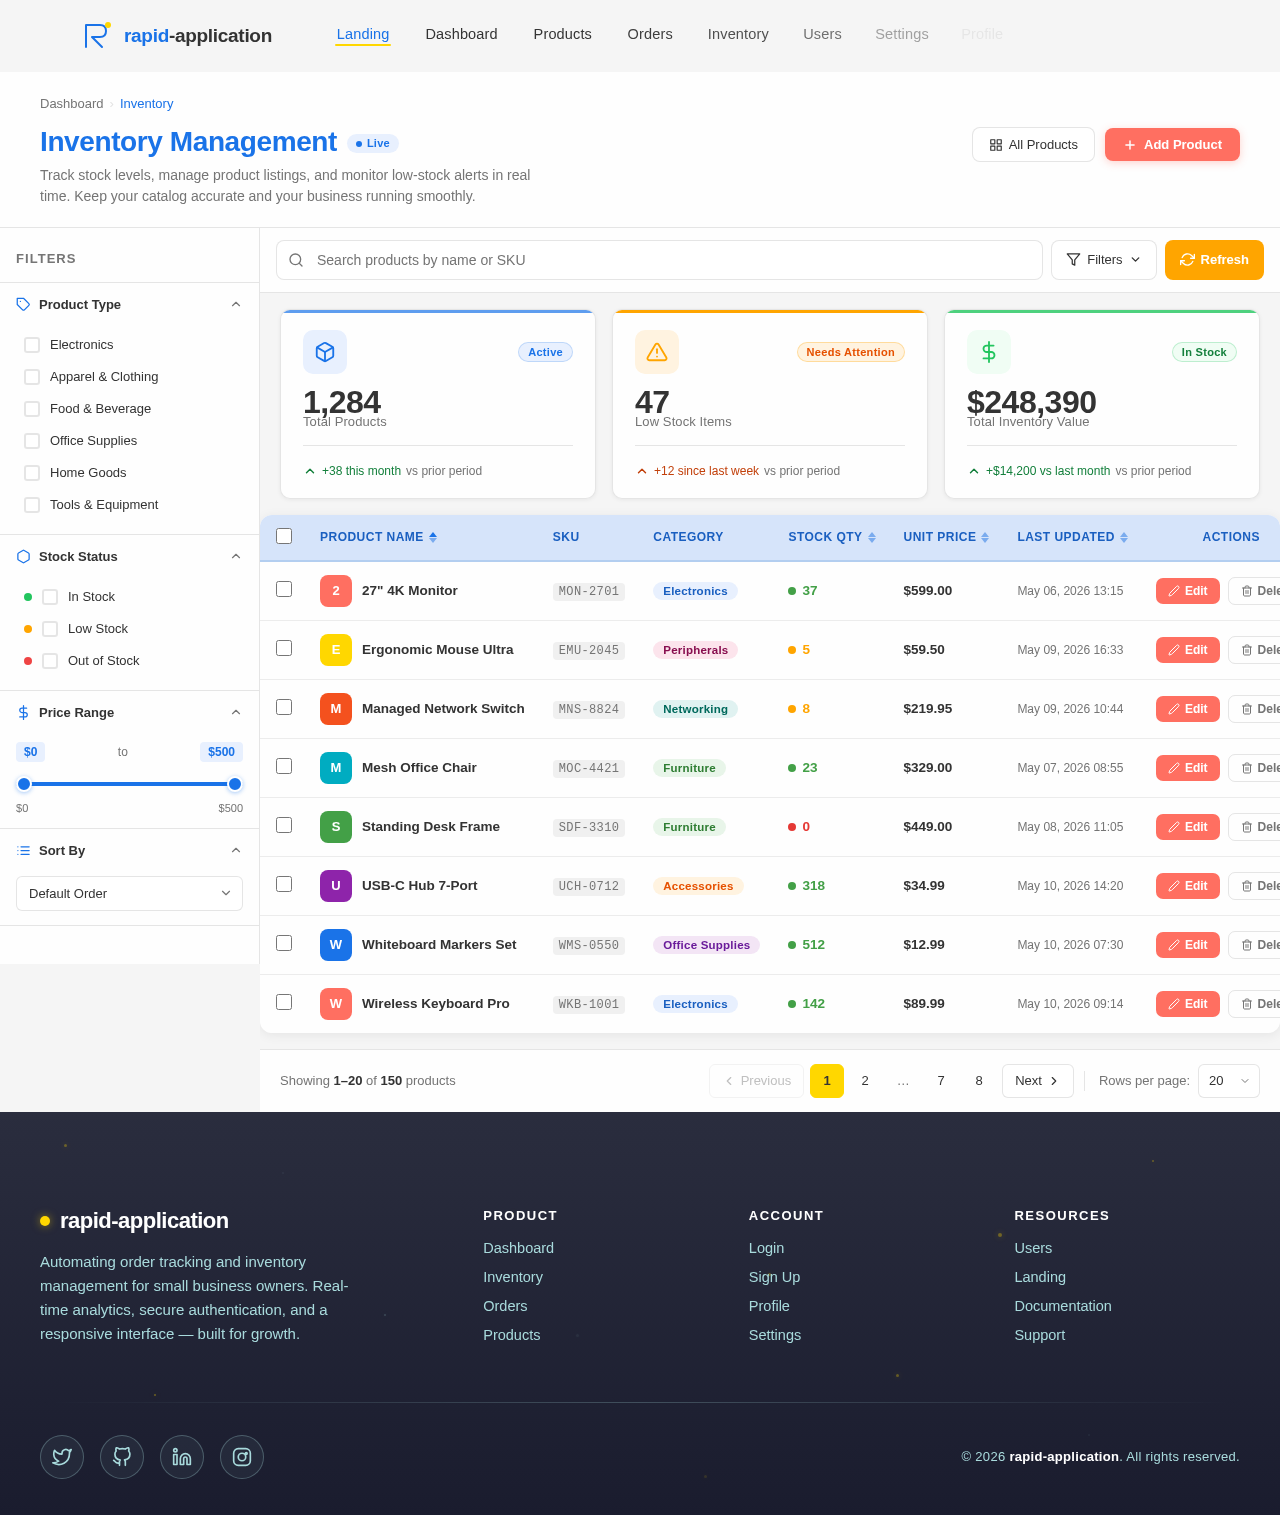Click the Sort By list icon

tap(23, 851)
